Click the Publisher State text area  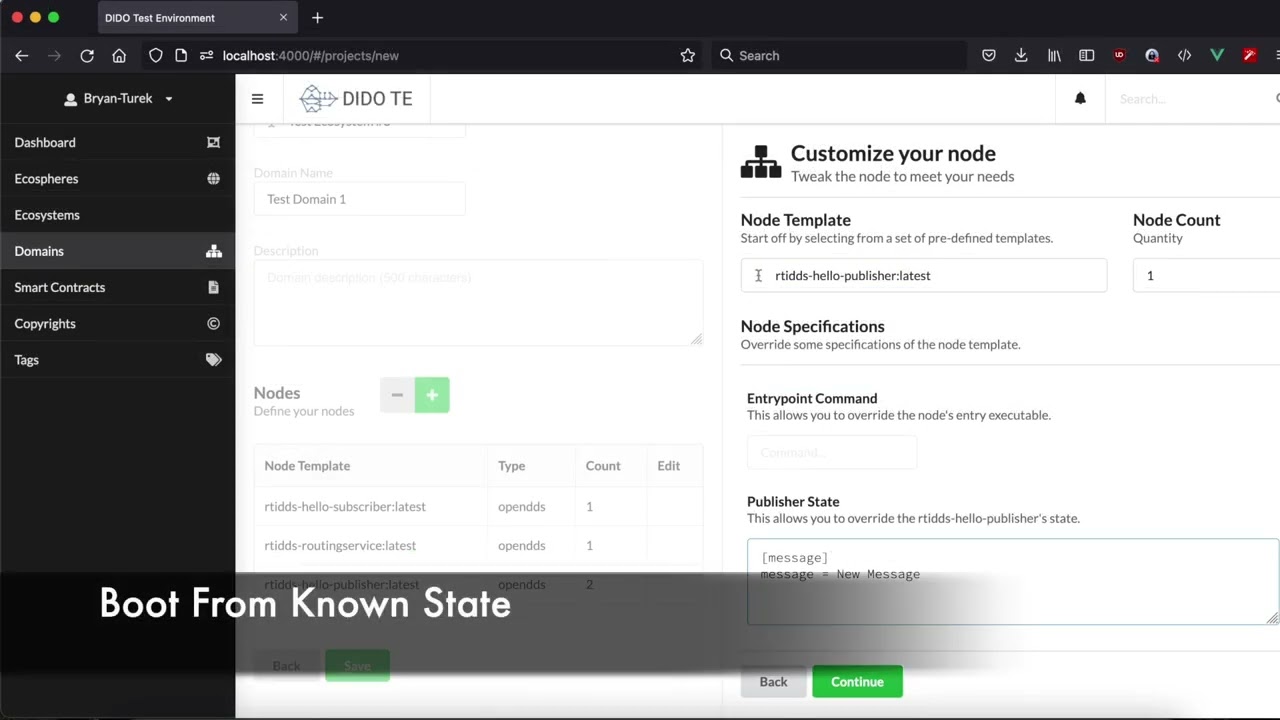pyautogui.click(x=1013, y=582)
